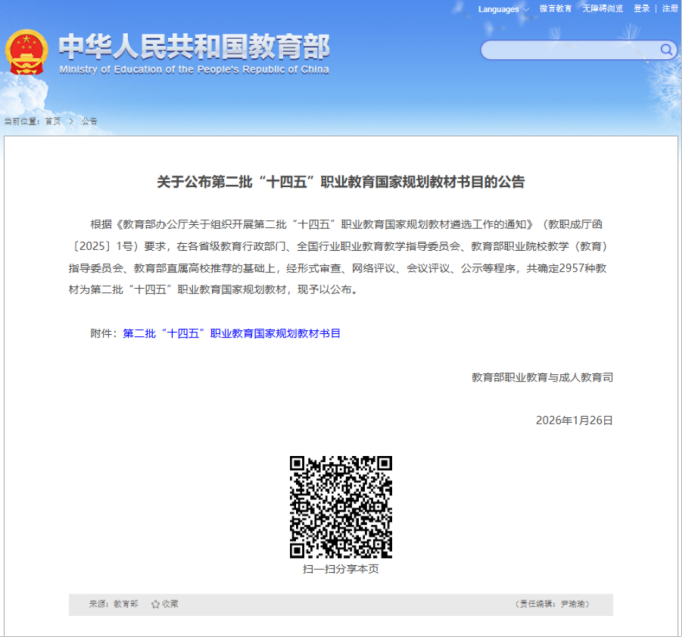Open the 微言教育 link

(555, 9)
